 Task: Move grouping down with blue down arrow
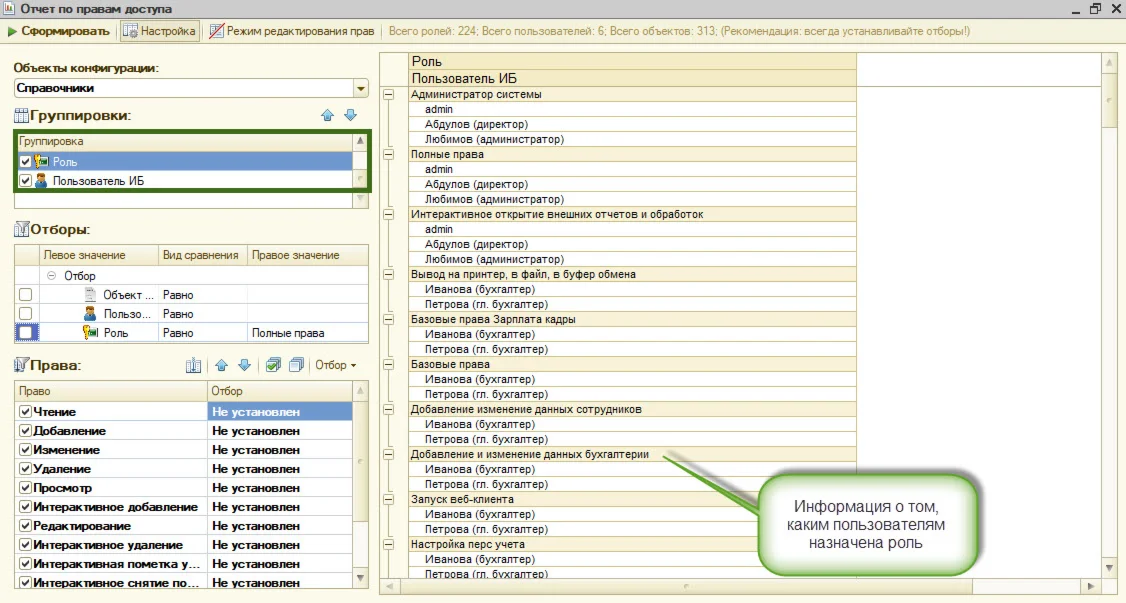point(350,116)
